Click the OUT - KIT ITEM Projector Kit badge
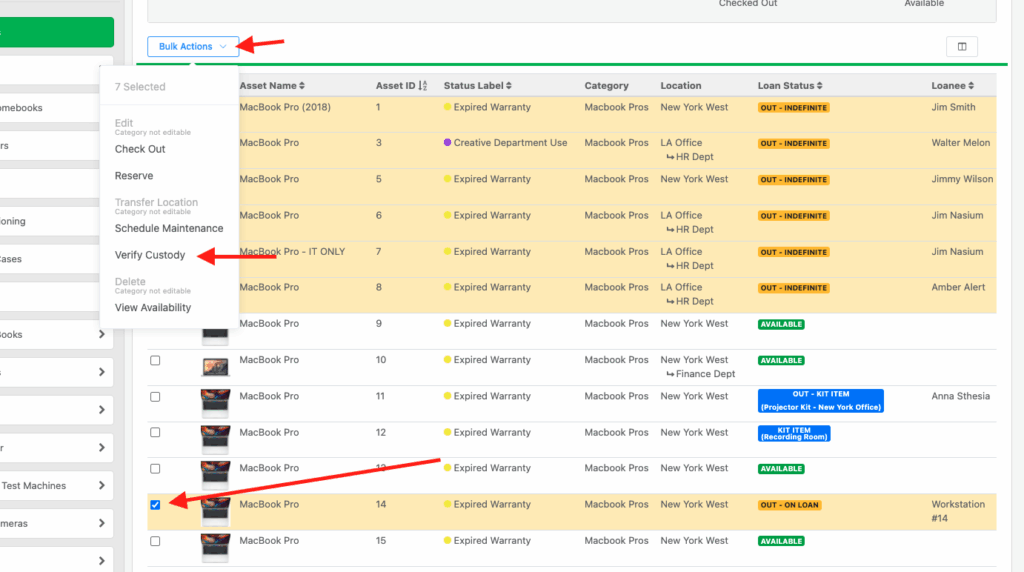Image resolution: width=1024 pixels, height=572 pixels. pyautogui.click(x=820, y=400)
